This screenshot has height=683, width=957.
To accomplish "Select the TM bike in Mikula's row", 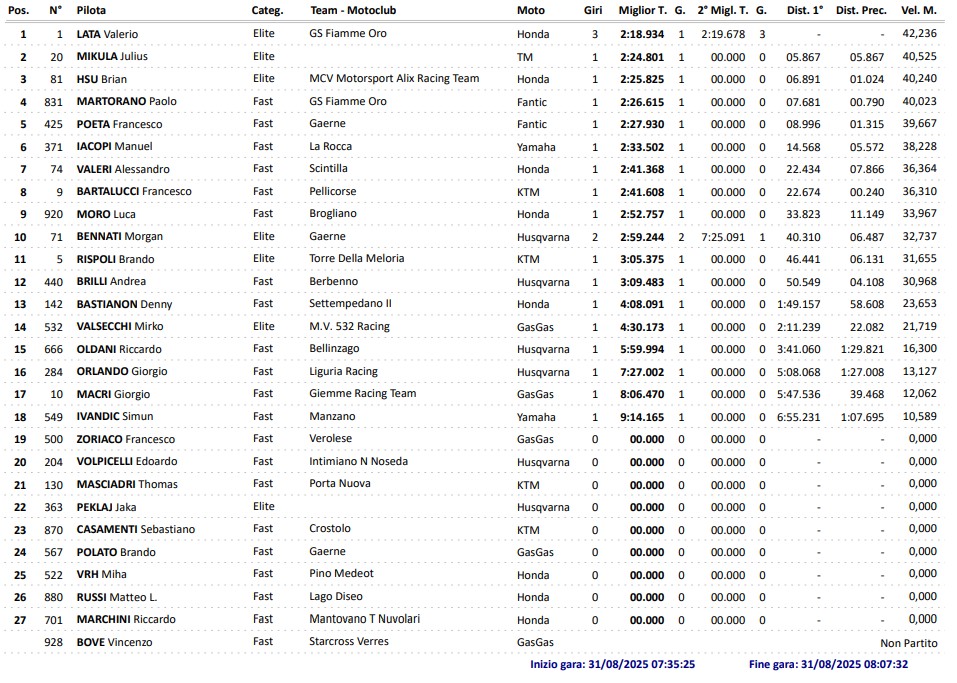I will click(525, 57).
